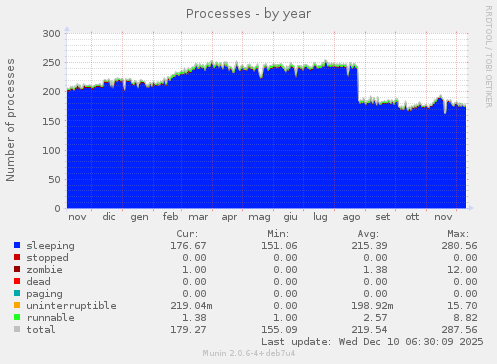Click the red stopped legend swatch
The image size is (497, 364).
coord(17,257)
